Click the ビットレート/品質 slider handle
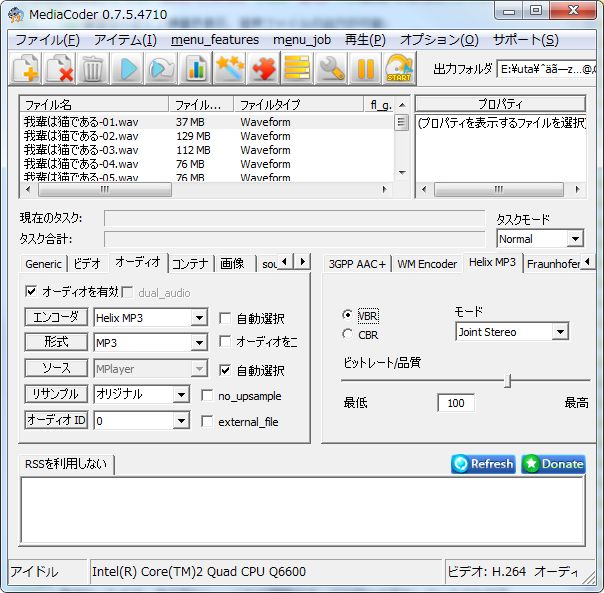This screenshot has width=604, height=593. [508, 381]
